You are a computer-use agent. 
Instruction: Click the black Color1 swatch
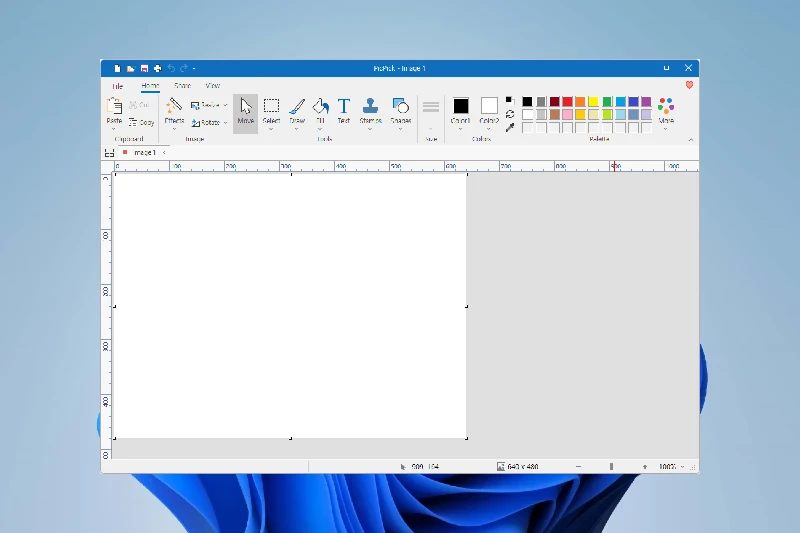[x=461, y=106]
